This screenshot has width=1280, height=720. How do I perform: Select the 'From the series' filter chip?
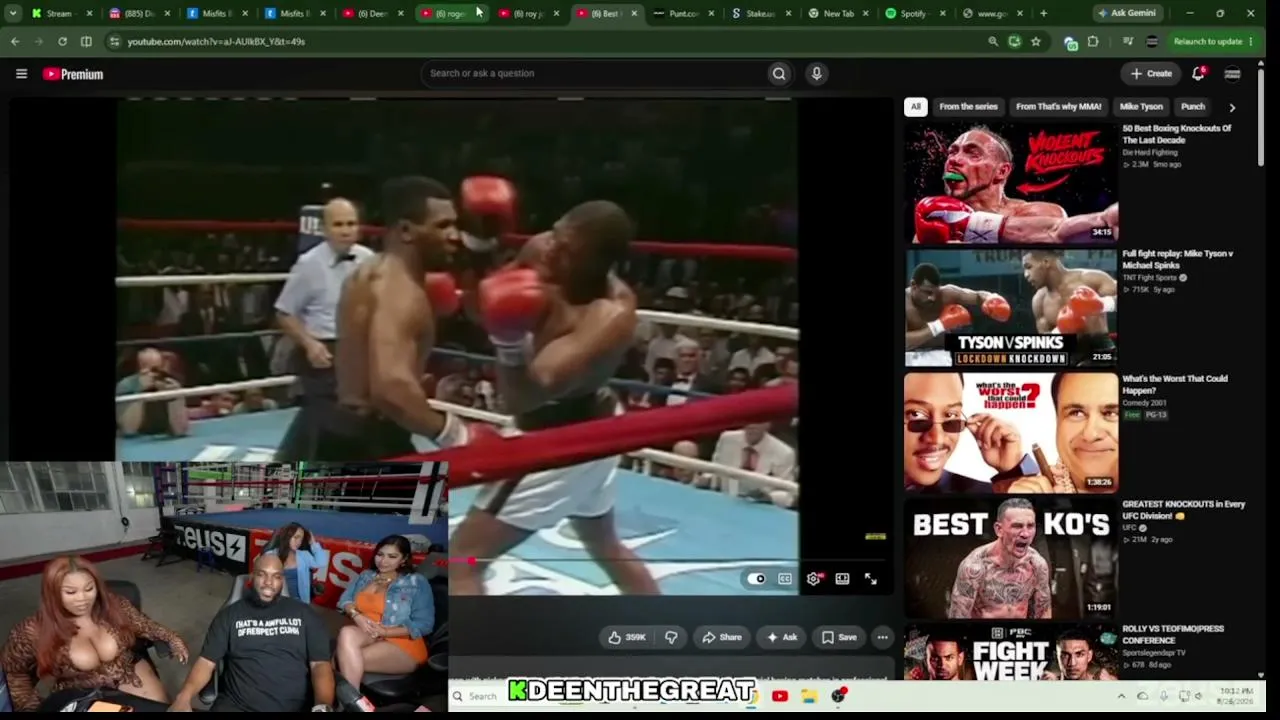(x=968, y=107)
